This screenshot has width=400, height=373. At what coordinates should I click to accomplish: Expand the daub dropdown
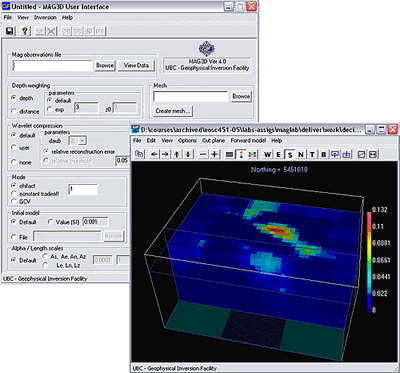82,141
